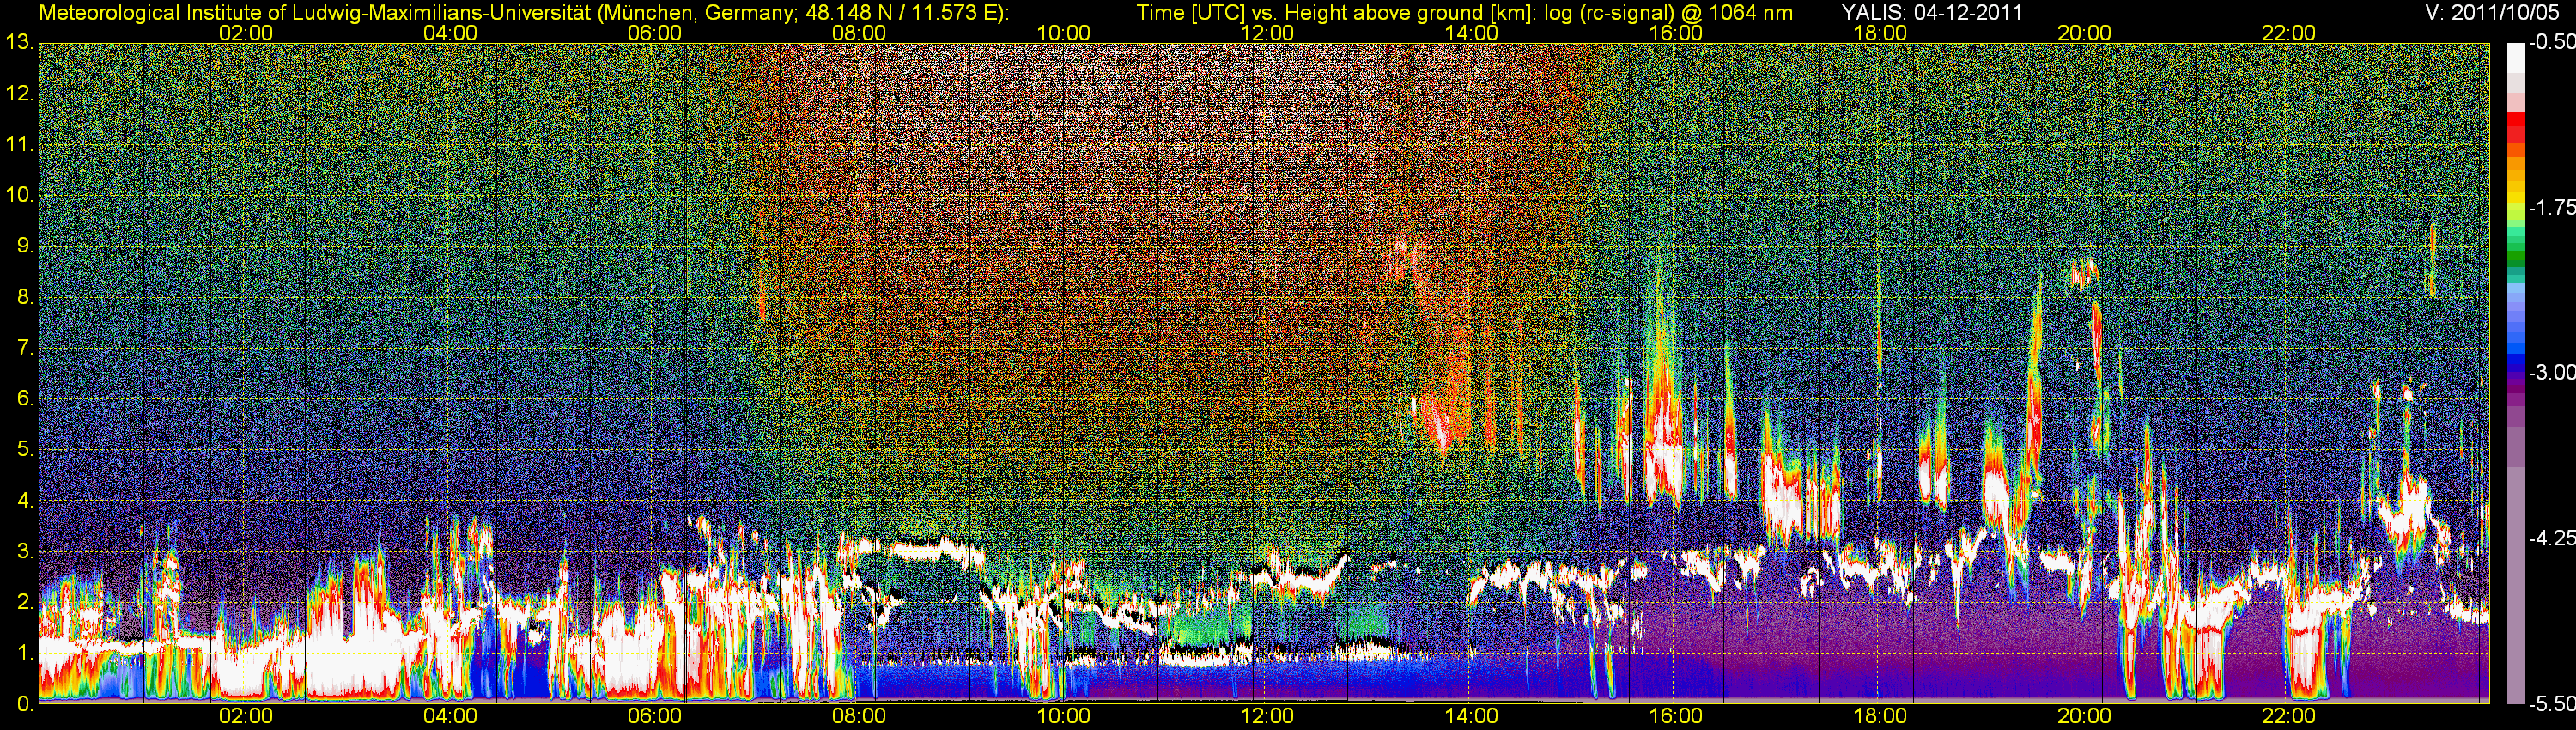Click the 11. height axis label

19,145
